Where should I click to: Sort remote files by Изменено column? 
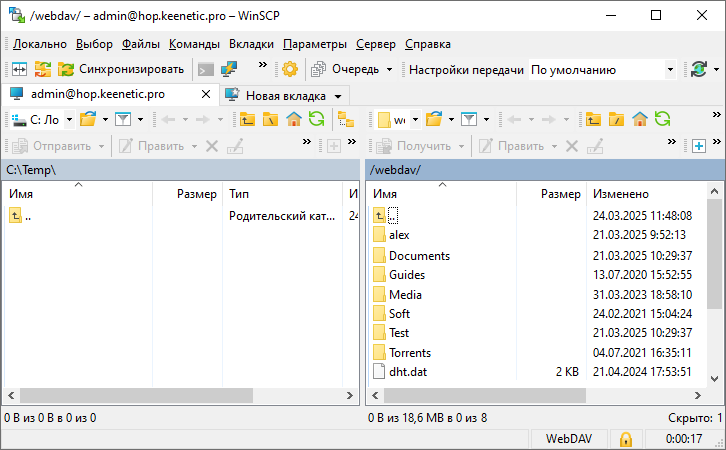click(x=620, y=194)
